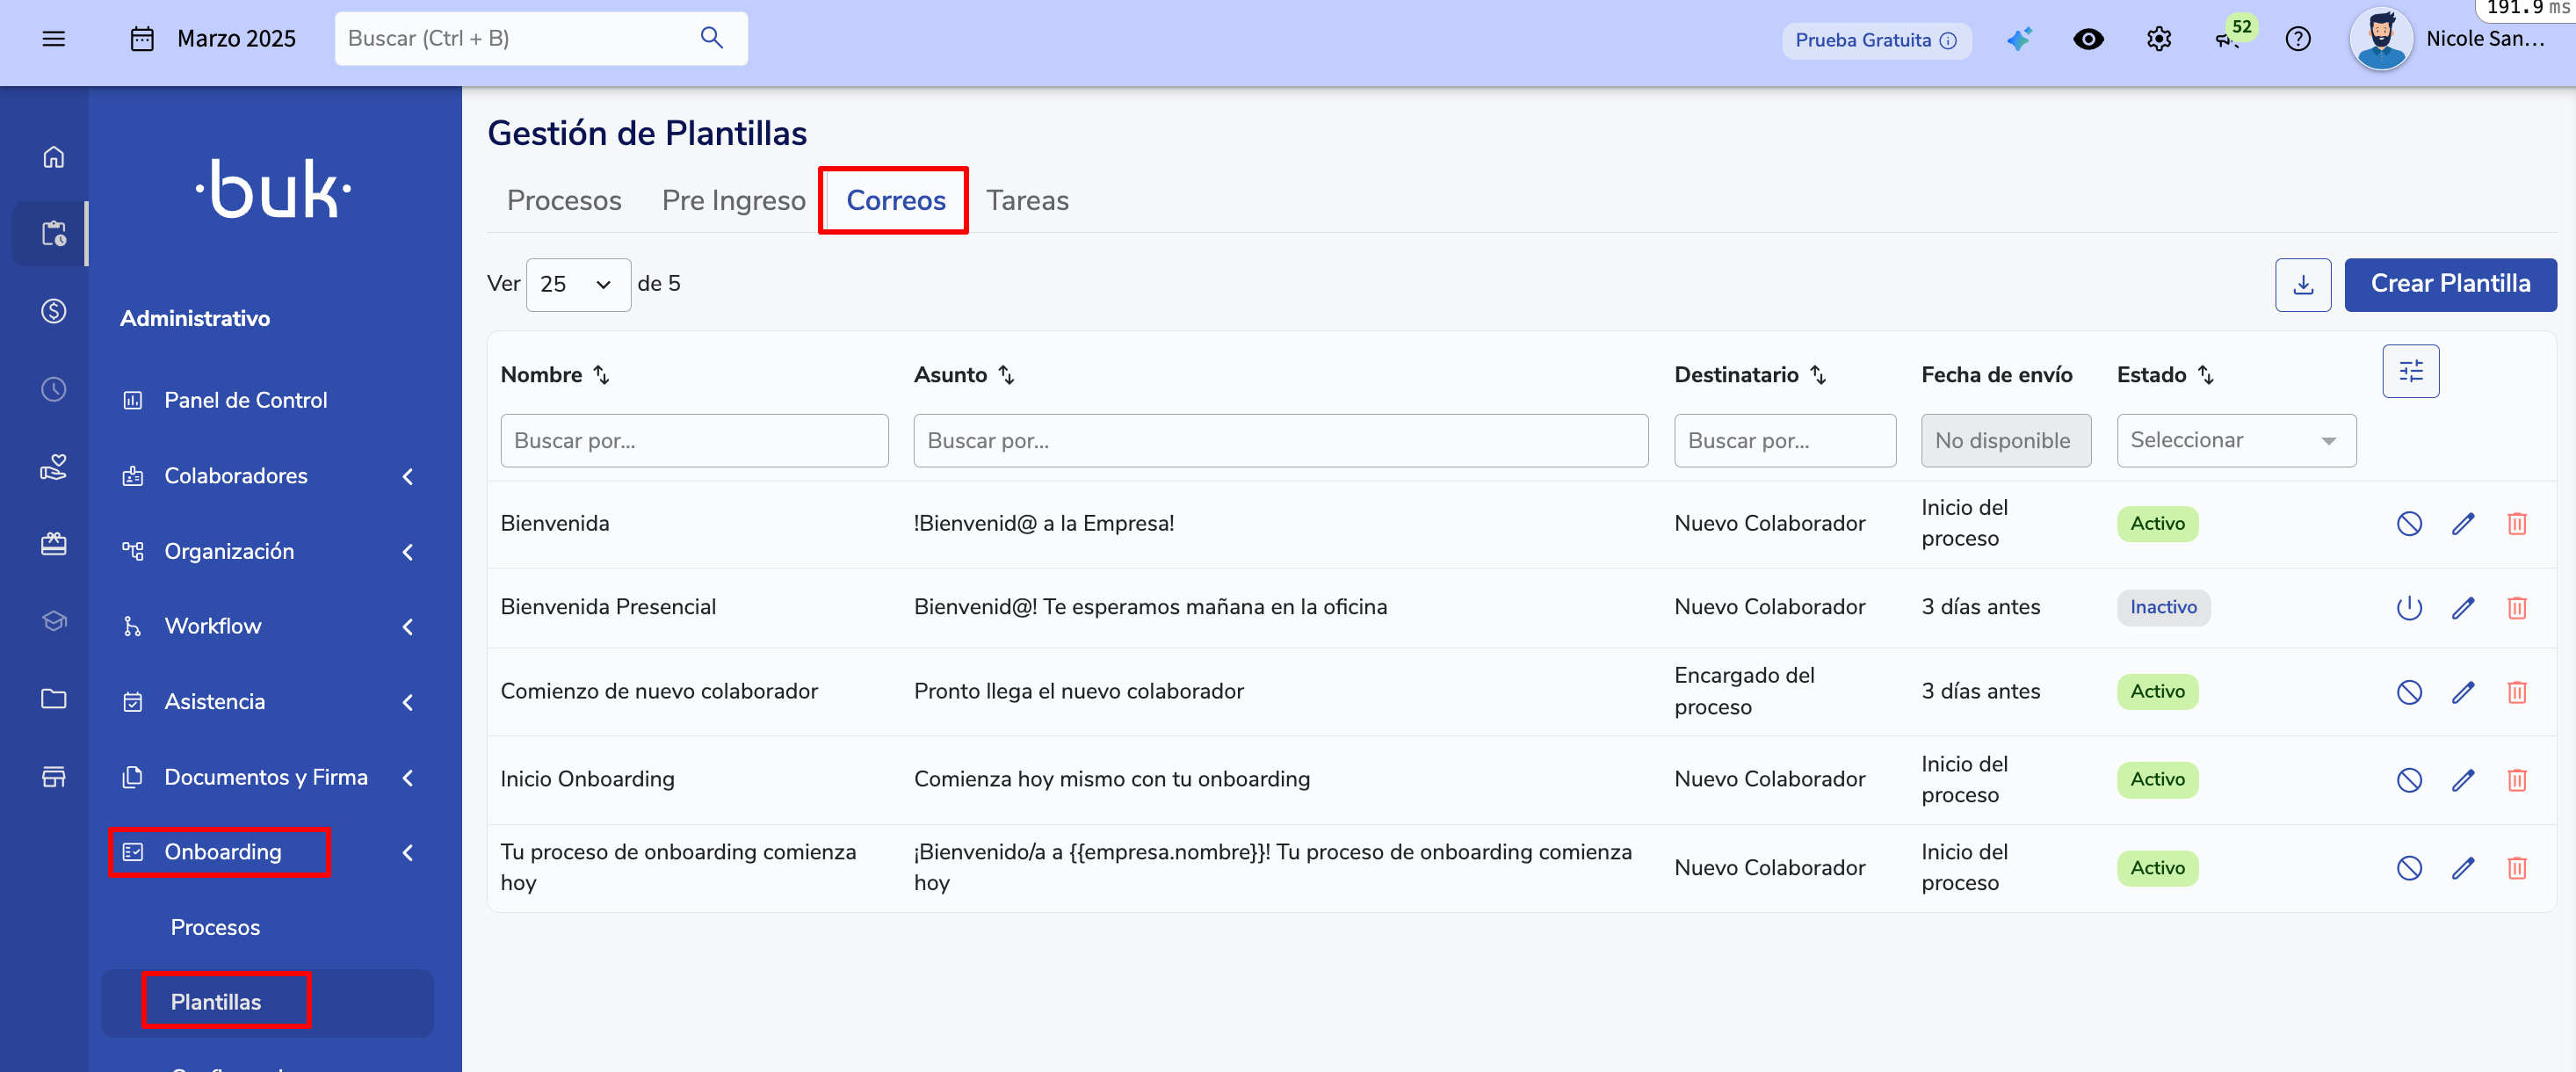Open the Estado Seleccionar dropdown
The width and height of the screenshot is (2576, 1072).
pyautogui.click(x=2235, y=441)
